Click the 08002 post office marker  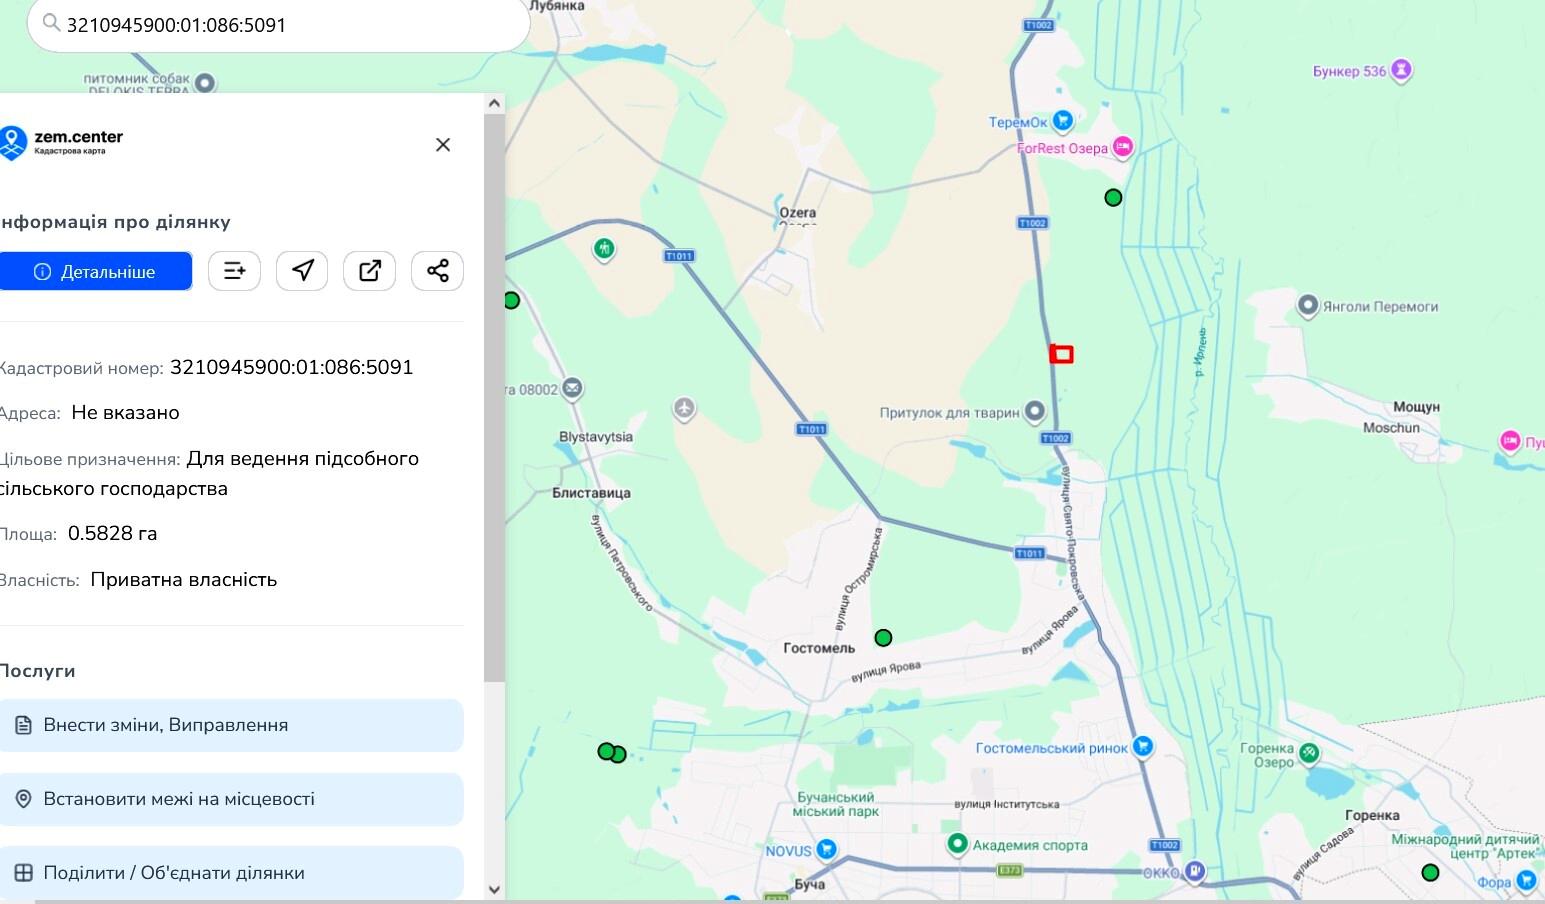point(572,388)
